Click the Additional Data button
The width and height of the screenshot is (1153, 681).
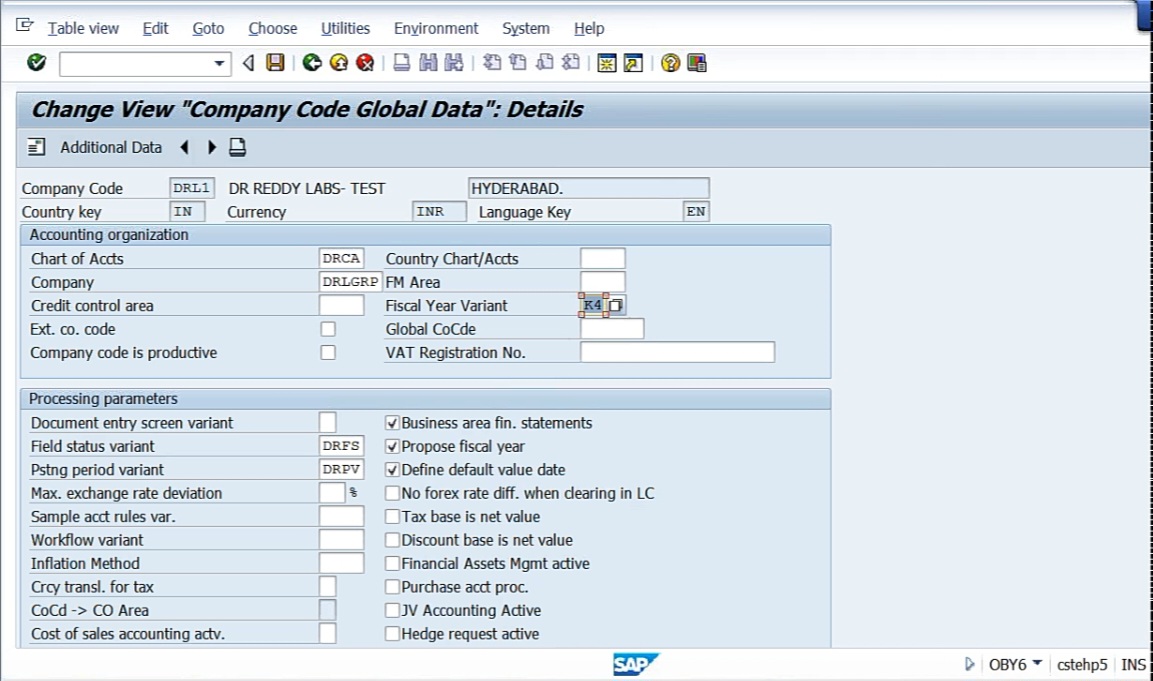[111, 147]
